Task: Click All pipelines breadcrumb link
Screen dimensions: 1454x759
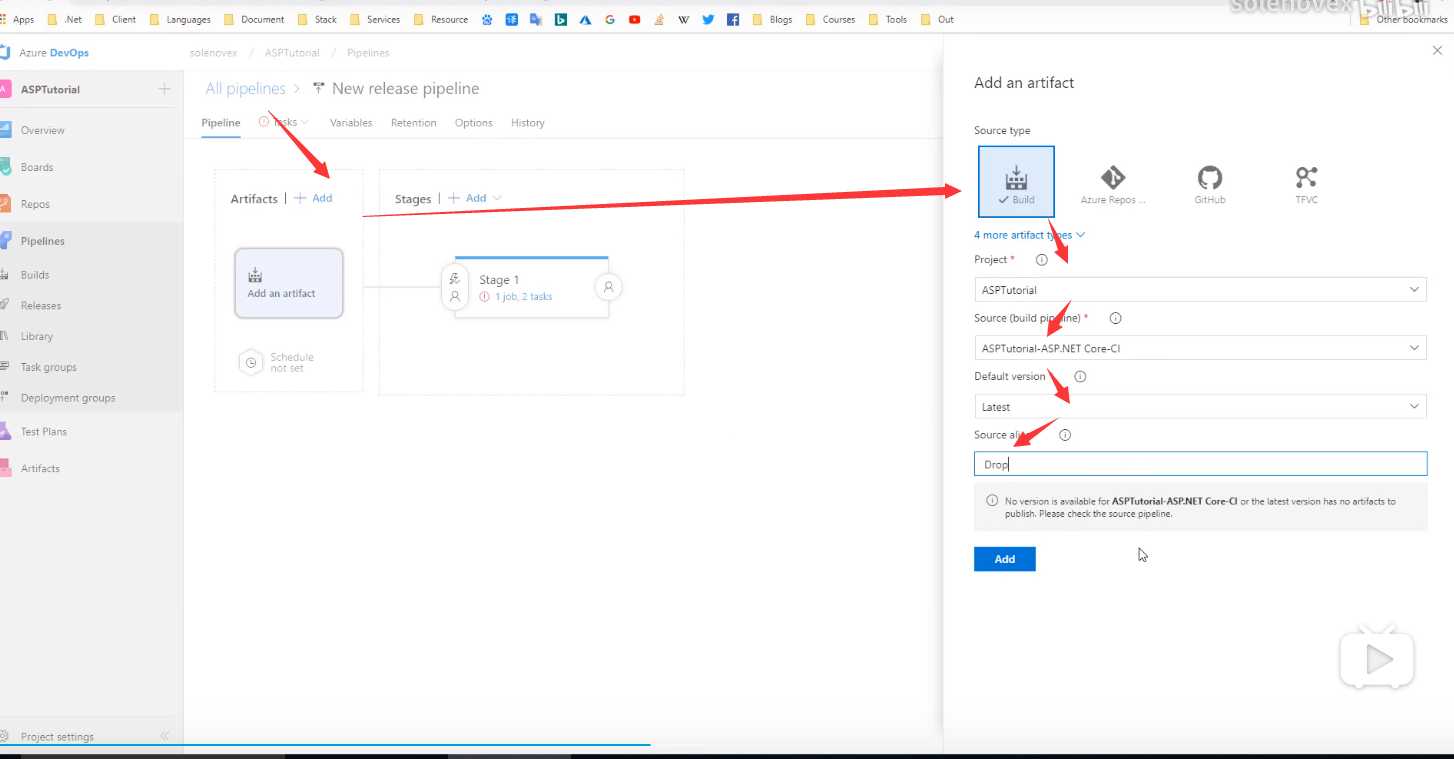Action: click(x=245, y=89)
